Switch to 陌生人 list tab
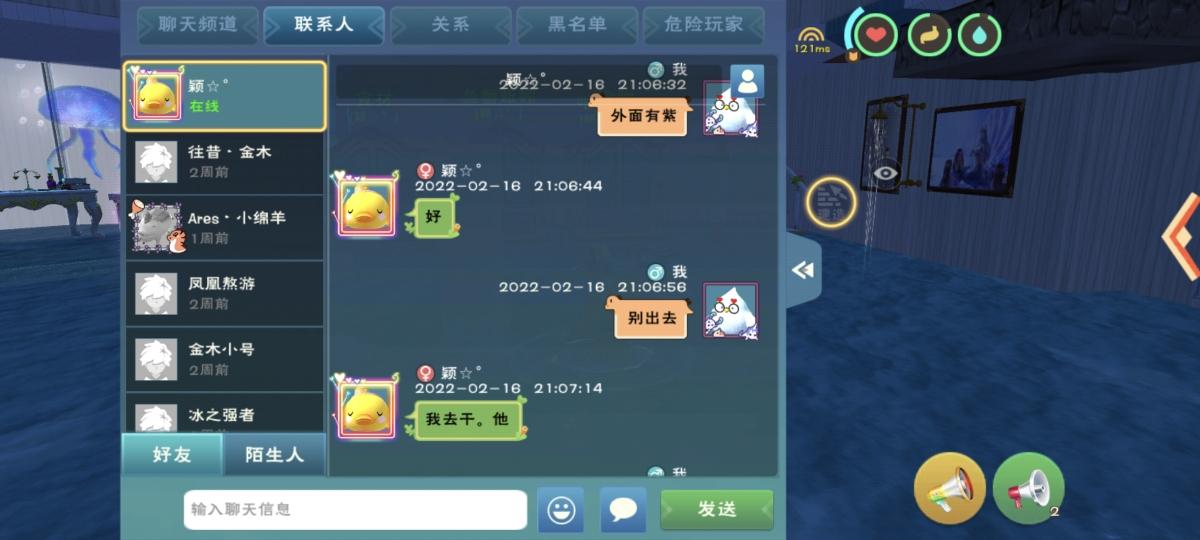1200x540 pixels. click(x=275, y=454)
